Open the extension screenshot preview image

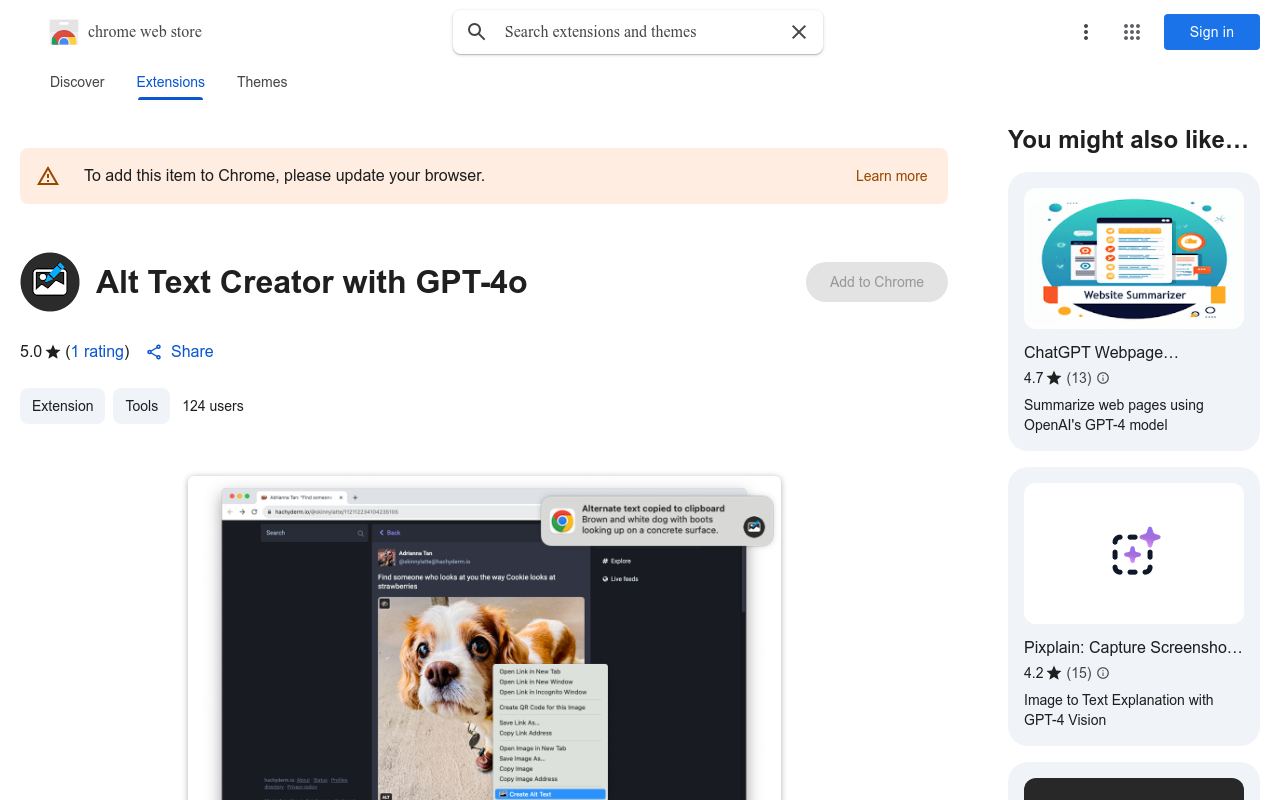click(484, 638)
